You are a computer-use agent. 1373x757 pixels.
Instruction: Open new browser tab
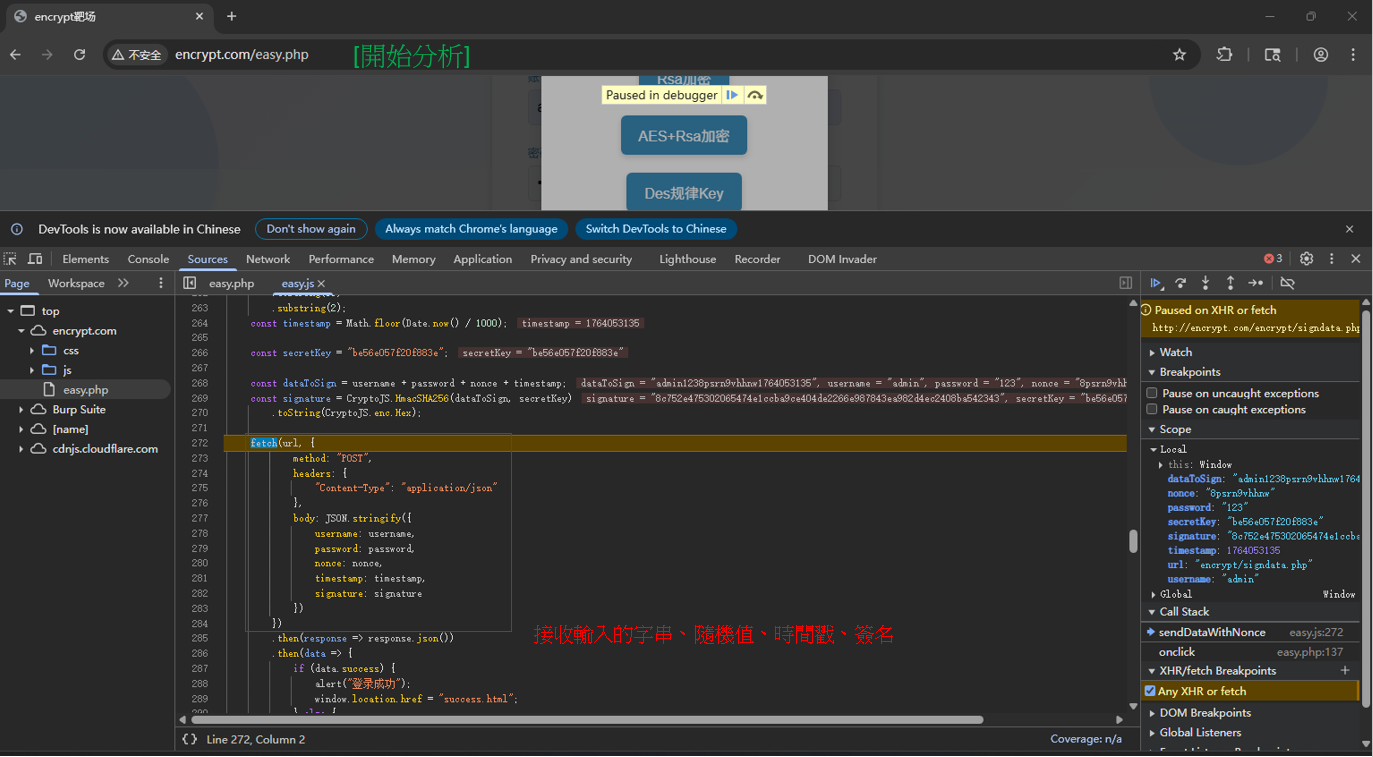pos(232,16)
